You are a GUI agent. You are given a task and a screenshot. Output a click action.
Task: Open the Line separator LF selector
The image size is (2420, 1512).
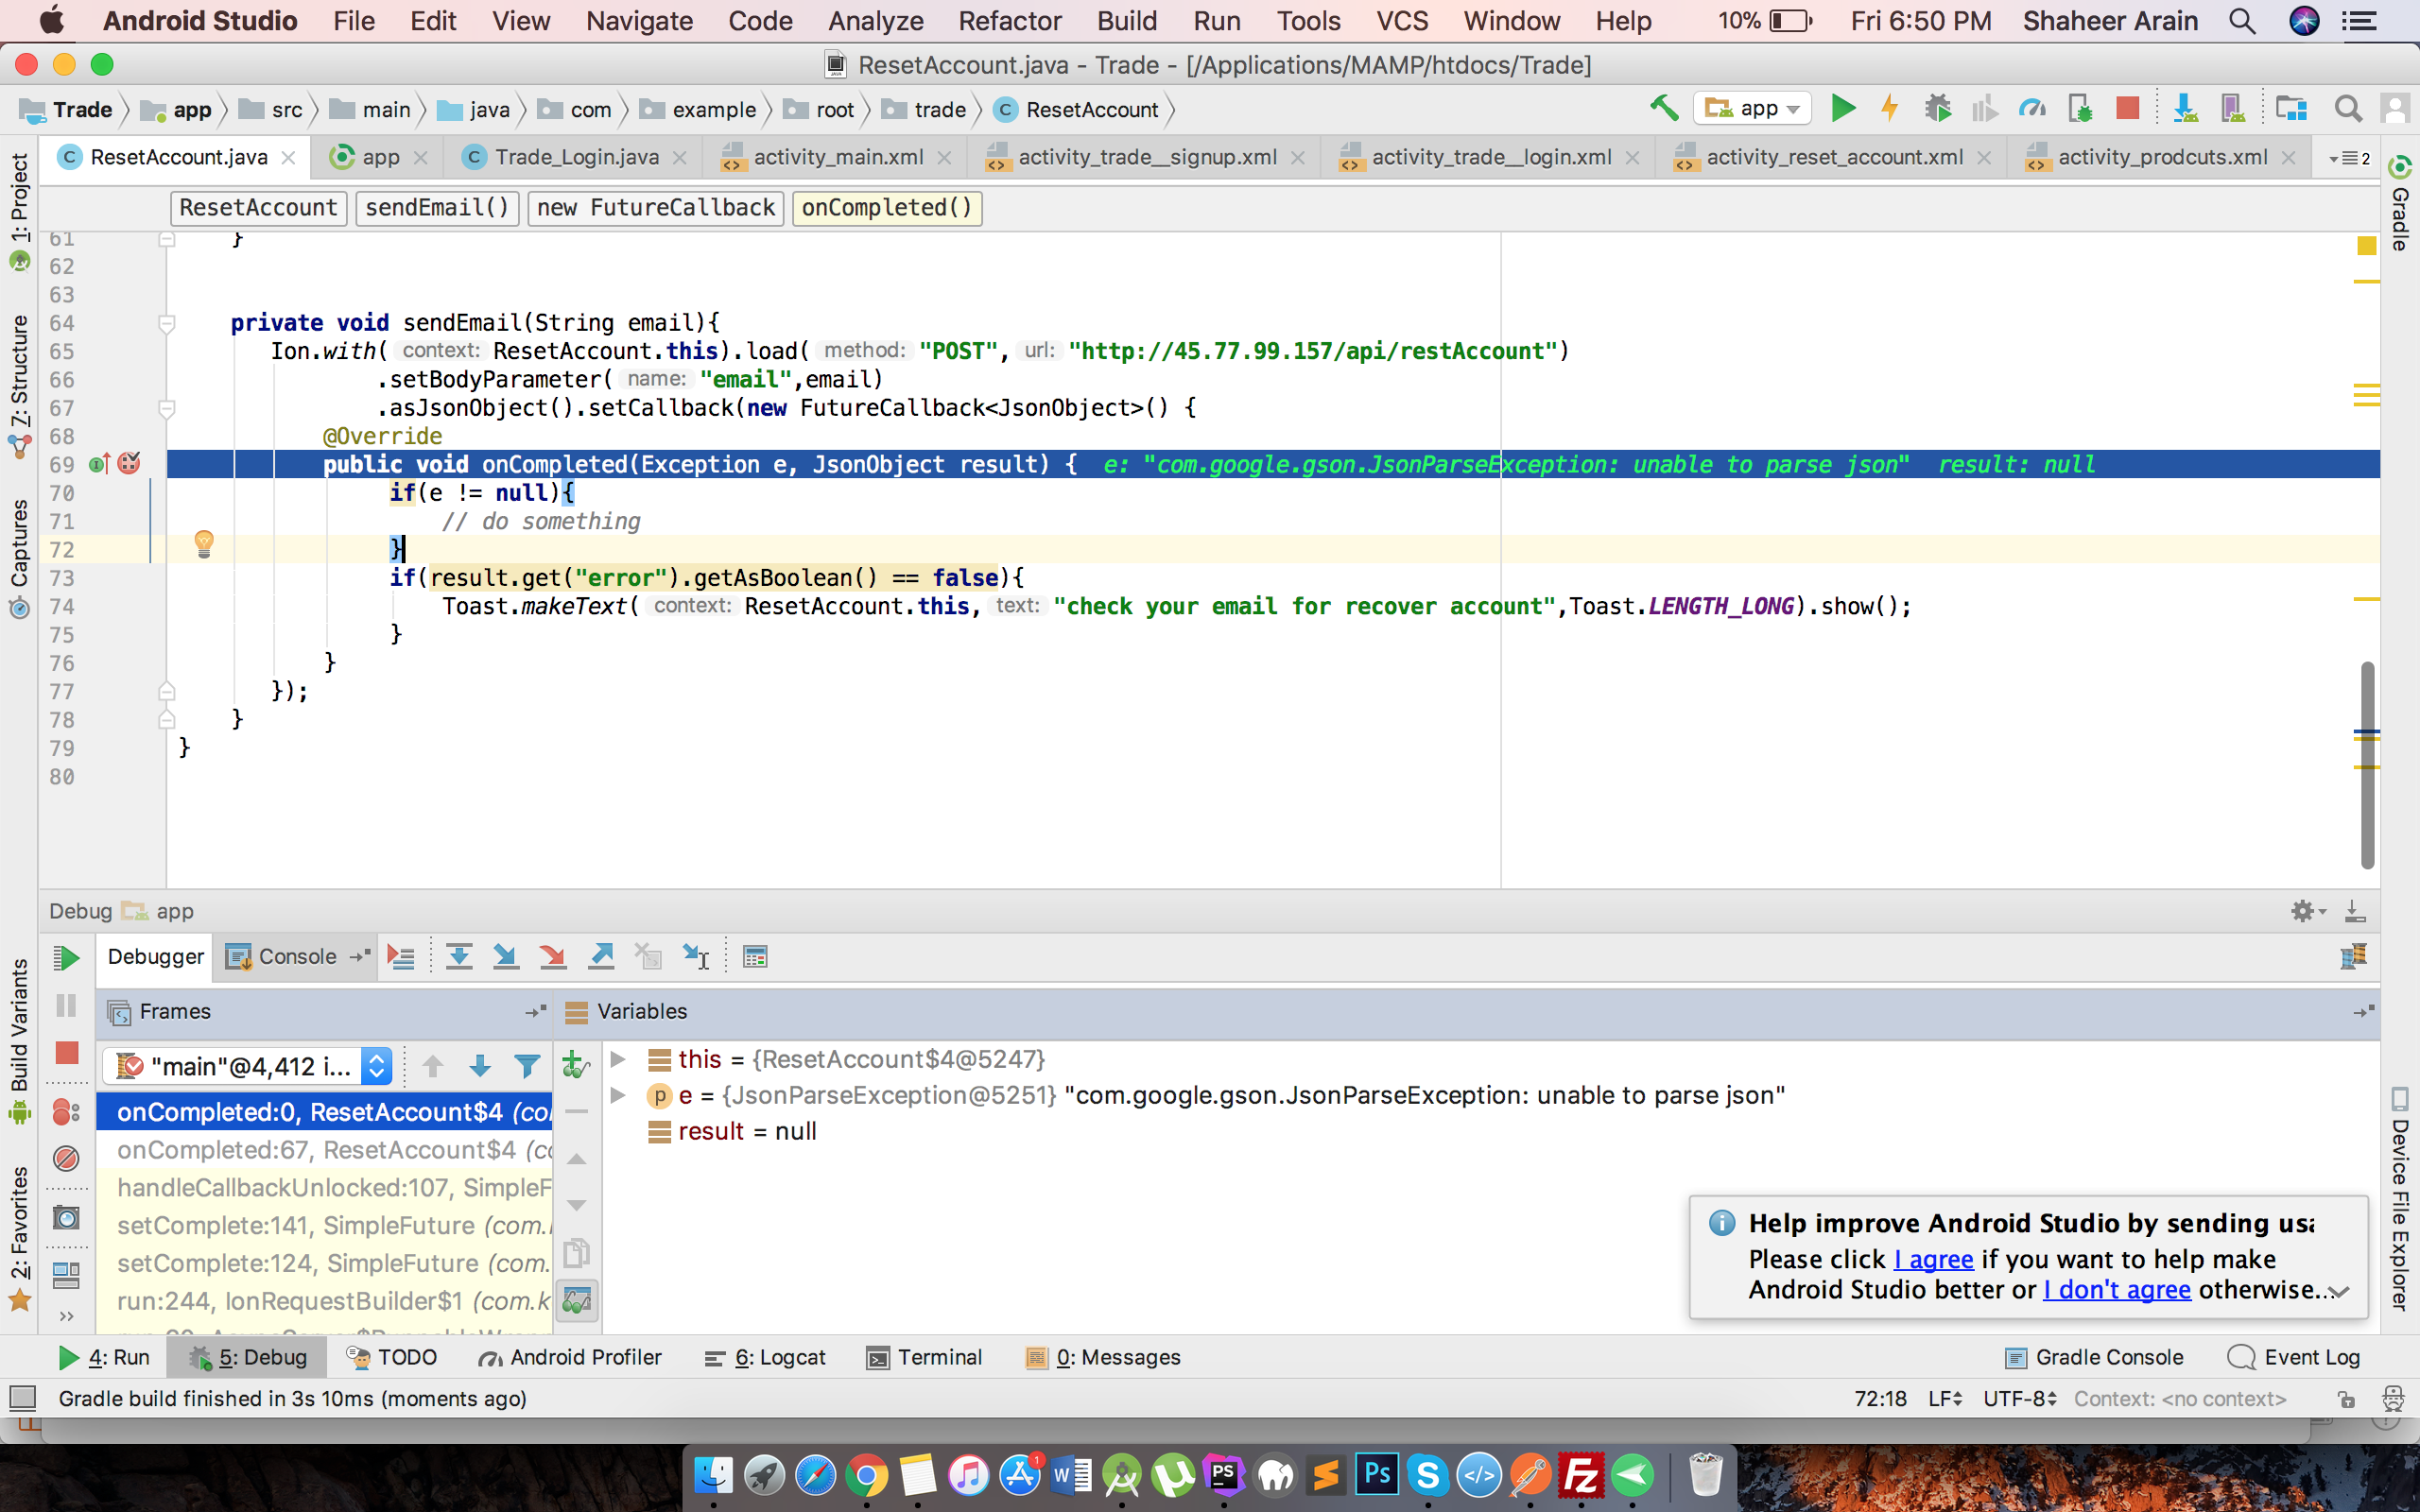(1945, 1398)
